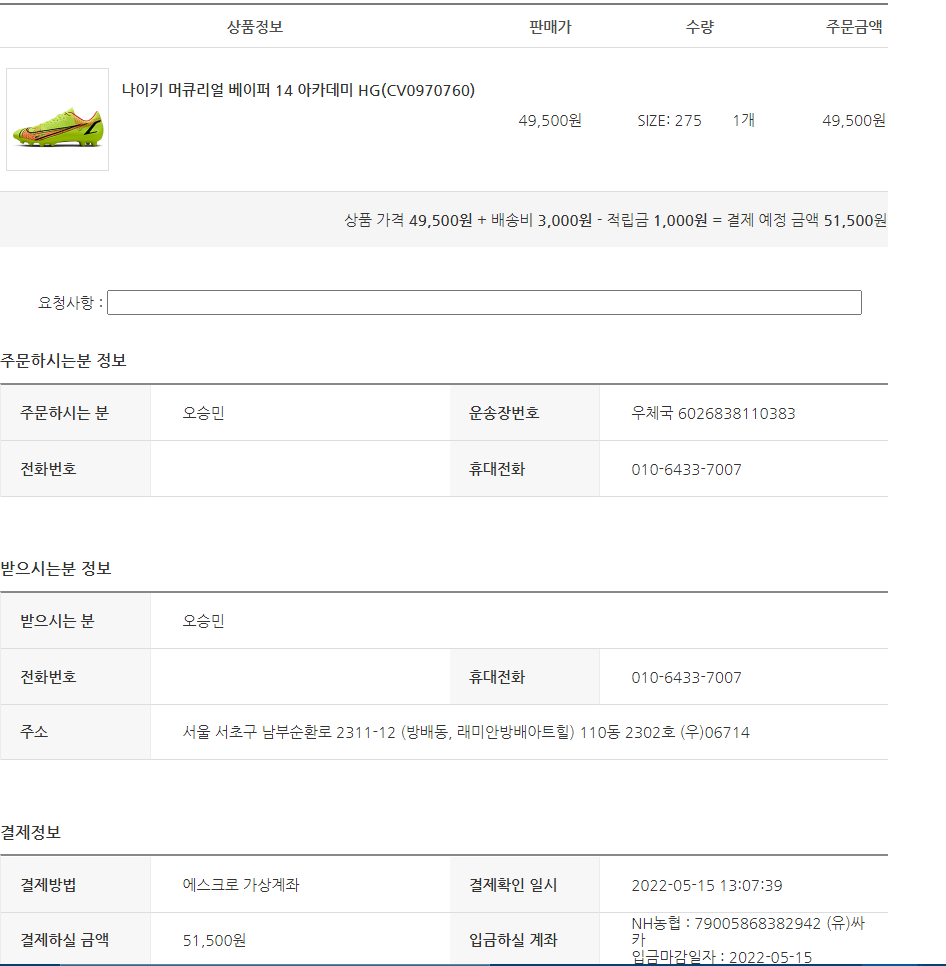Viewport: 946px width, 966px height.
Task: Click the recipient name 오승민
Action: [x=203, y=621]
